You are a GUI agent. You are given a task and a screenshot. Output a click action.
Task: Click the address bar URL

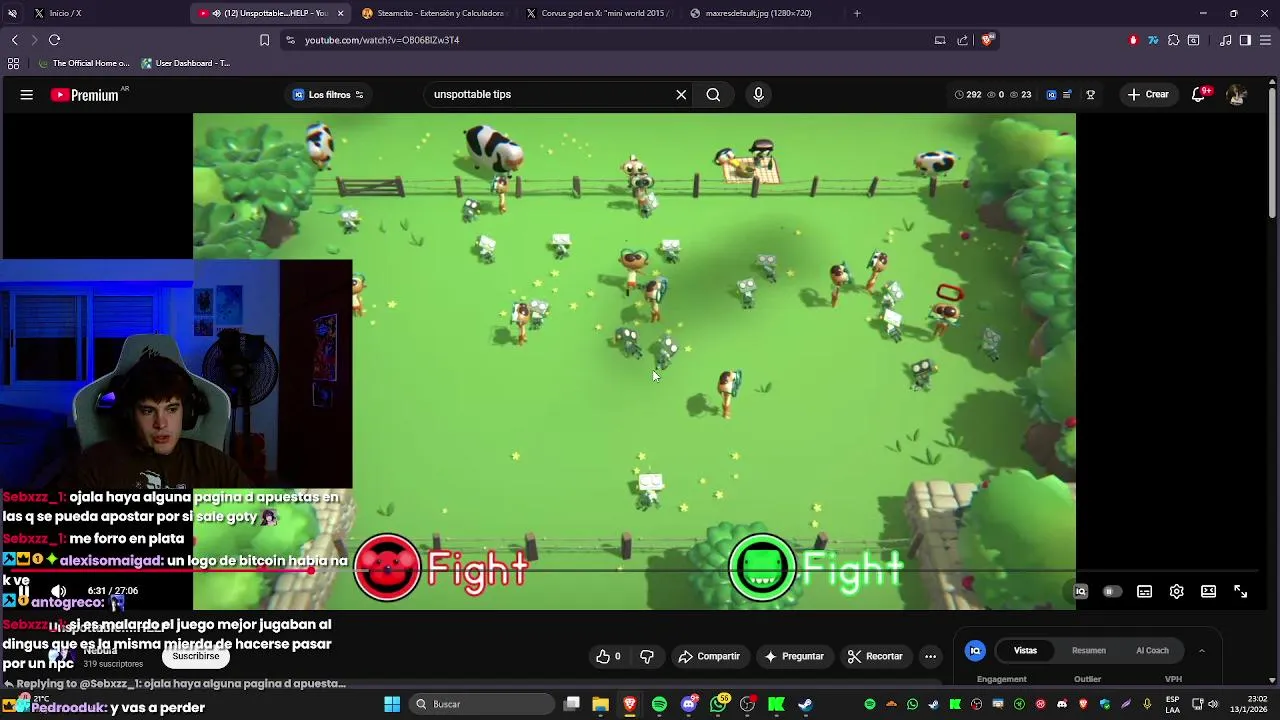click(382, 40)
